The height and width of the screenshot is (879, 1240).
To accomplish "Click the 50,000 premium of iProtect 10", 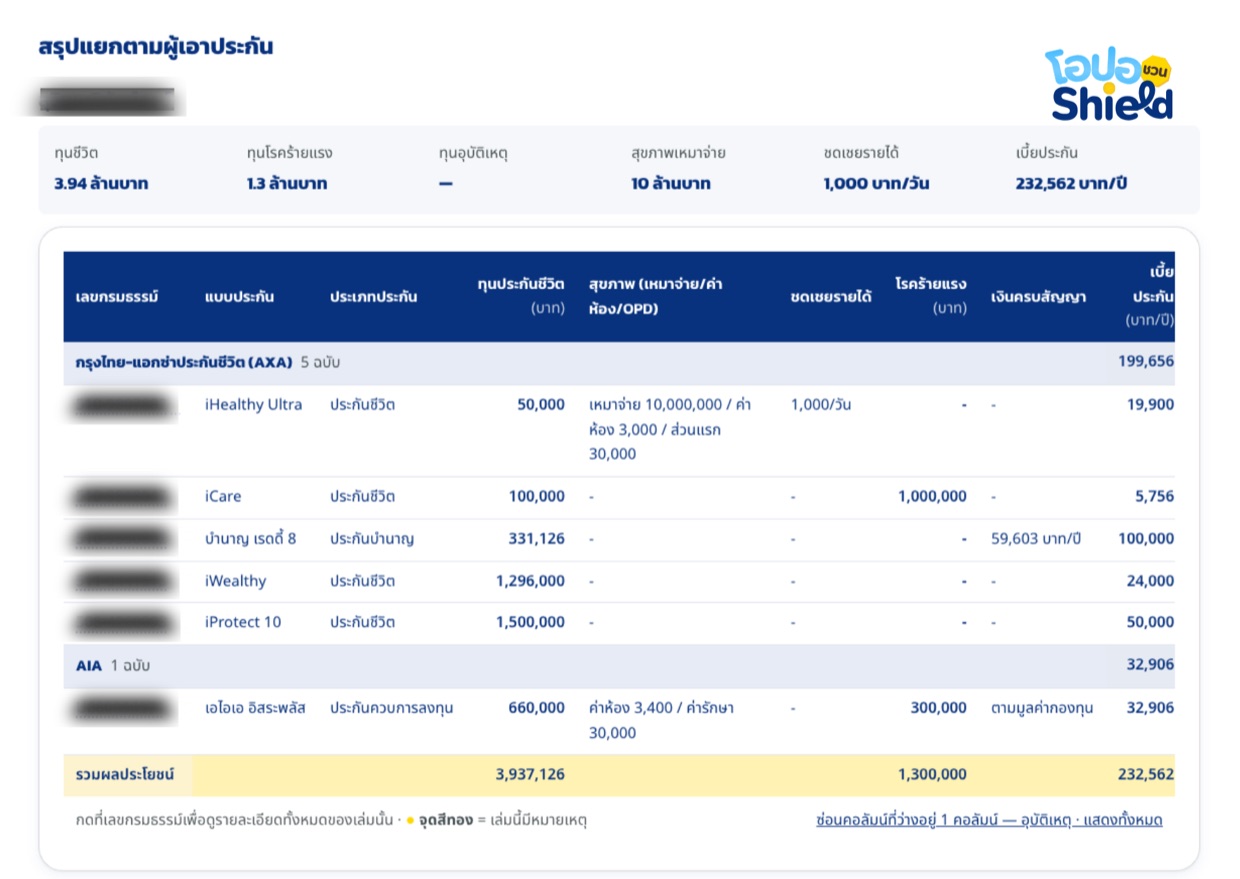I will 1151,622.
